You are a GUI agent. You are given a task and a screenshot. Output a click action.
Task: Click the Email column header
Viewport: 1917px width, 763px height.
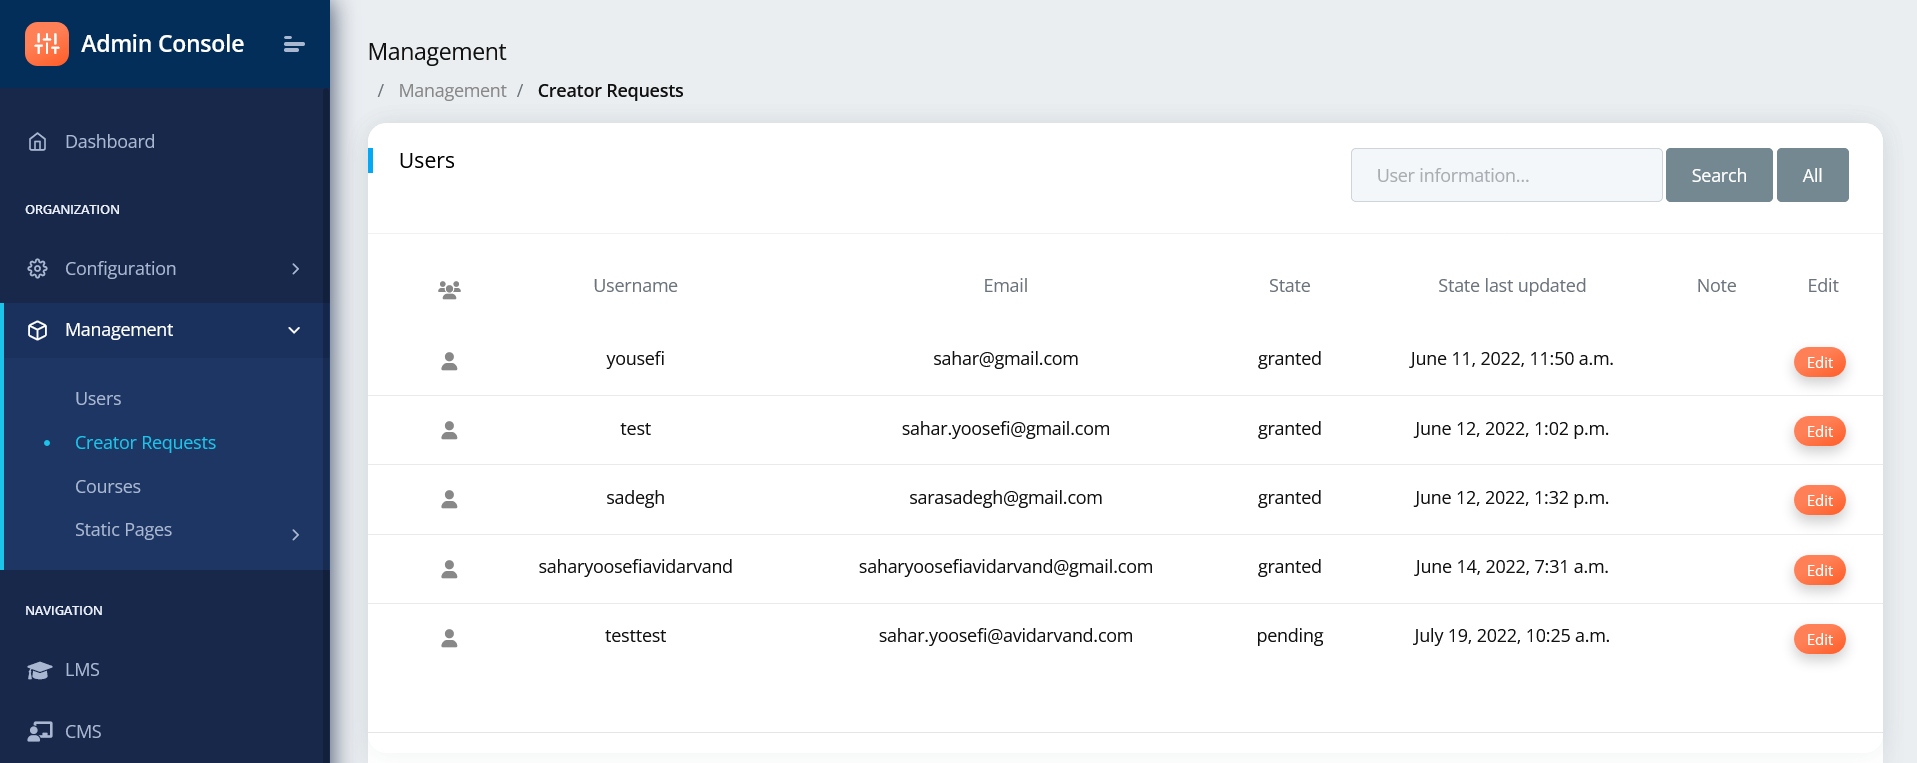point(1005,286)
